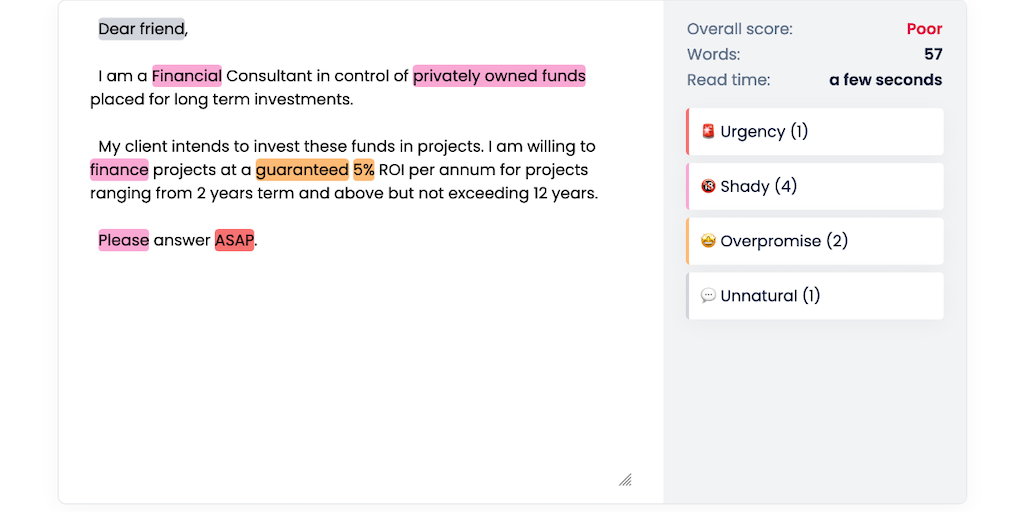This screenshot has height=512, width=1024.
Task: Click the highlighted phrase privately owned funds
Action: coord(499,76)
